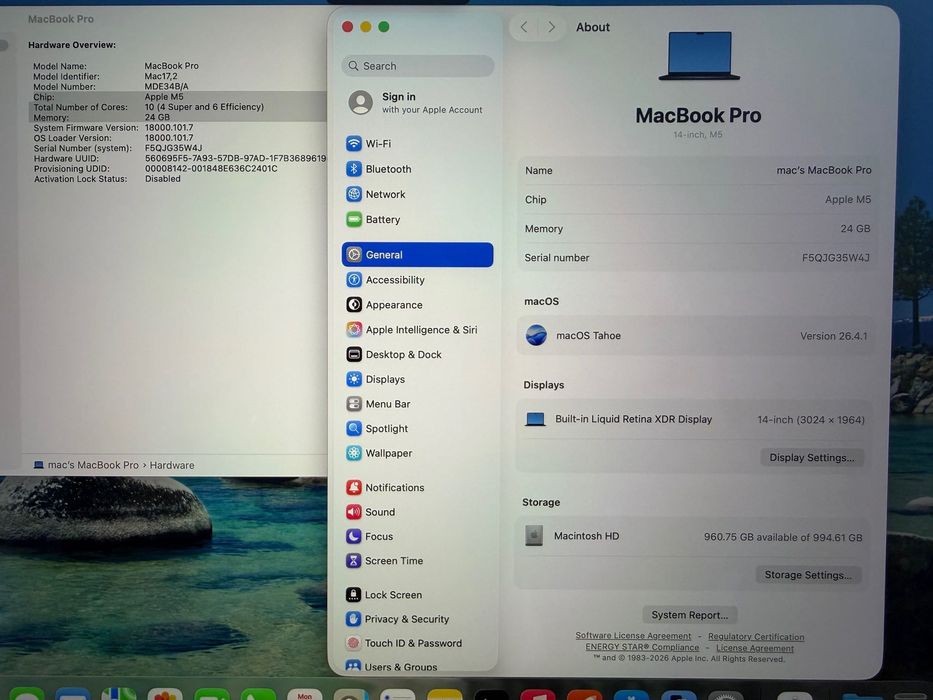The image size is (933, 700).
Task: Open Storage Settings button
Action: (808, 575)
